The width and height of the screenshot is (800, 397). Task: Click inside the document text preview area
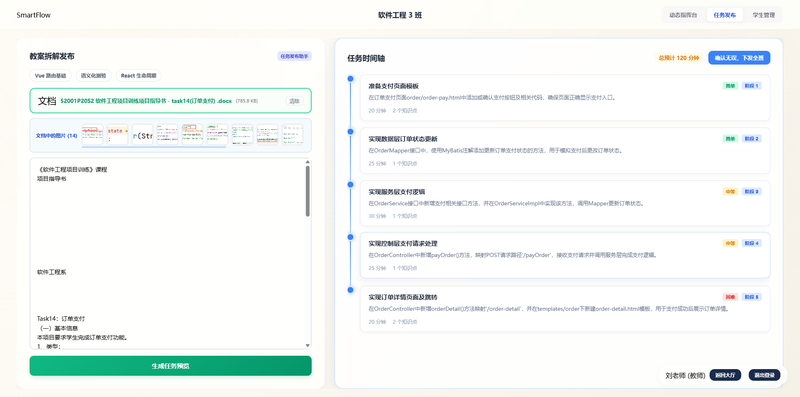tap(167, 254)
